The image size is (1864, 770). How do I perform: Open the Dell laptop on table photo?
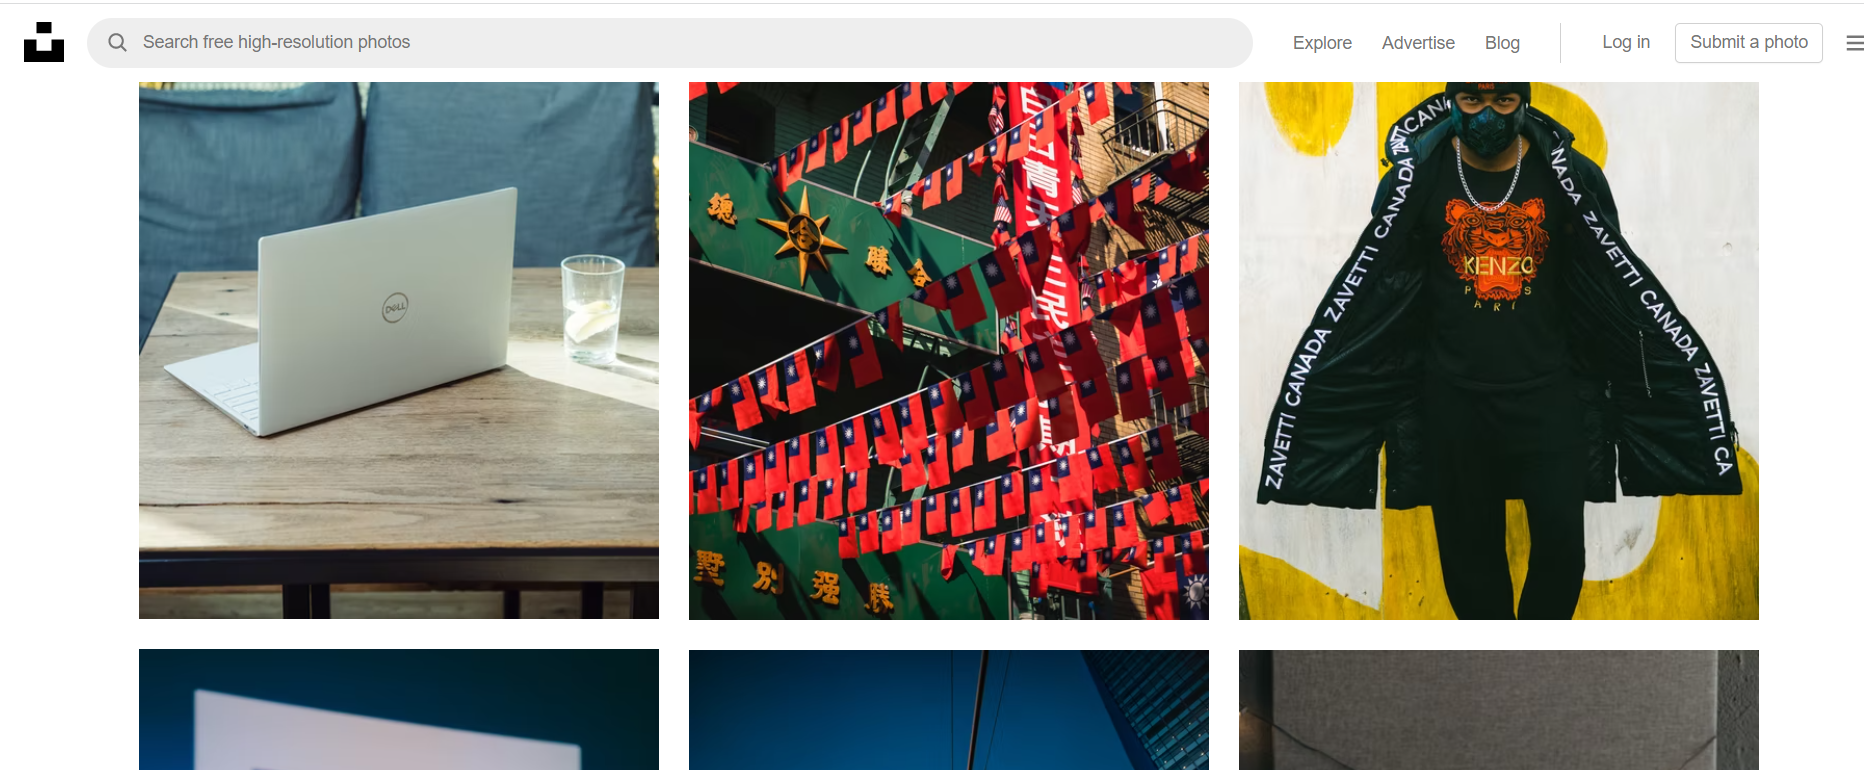pyautogui.click(x=399, y=350)
